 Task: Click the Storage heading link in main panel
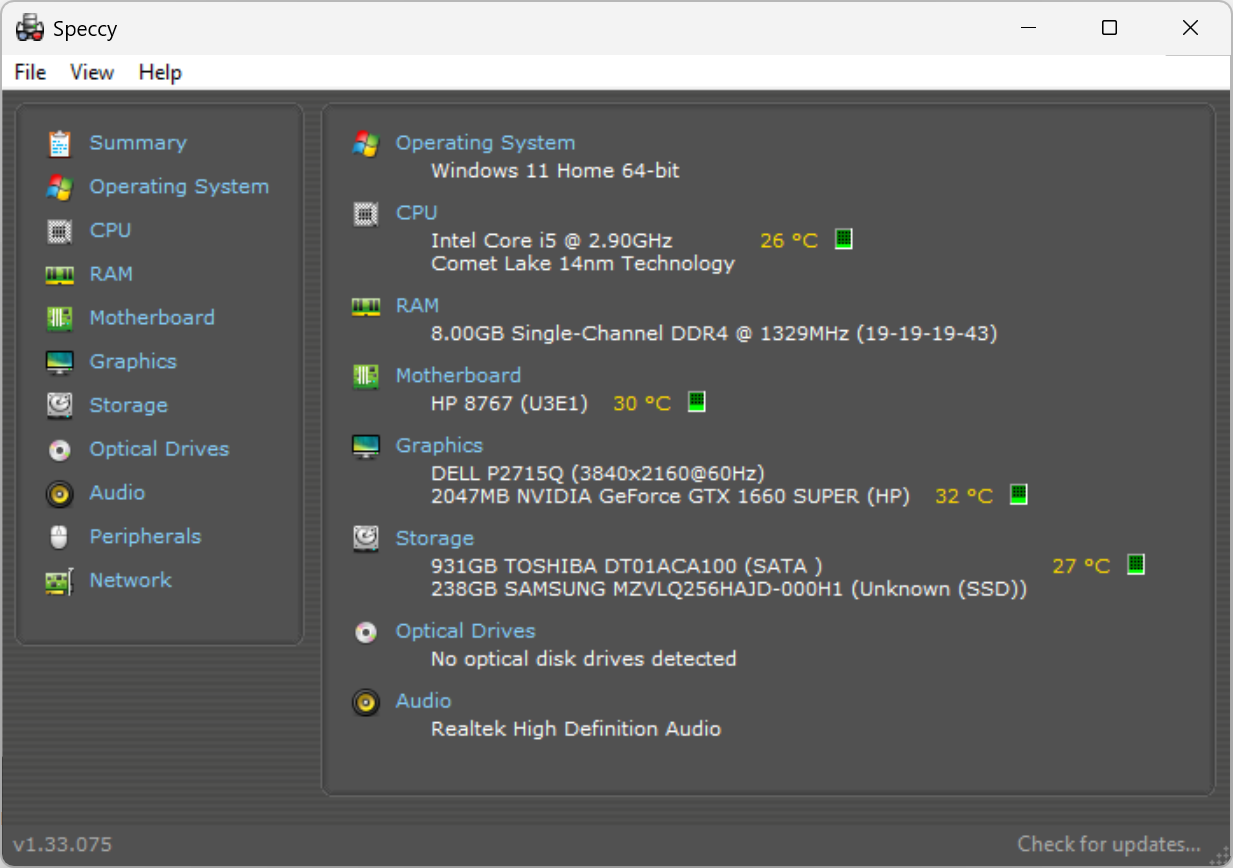click(x=434, y=539)
